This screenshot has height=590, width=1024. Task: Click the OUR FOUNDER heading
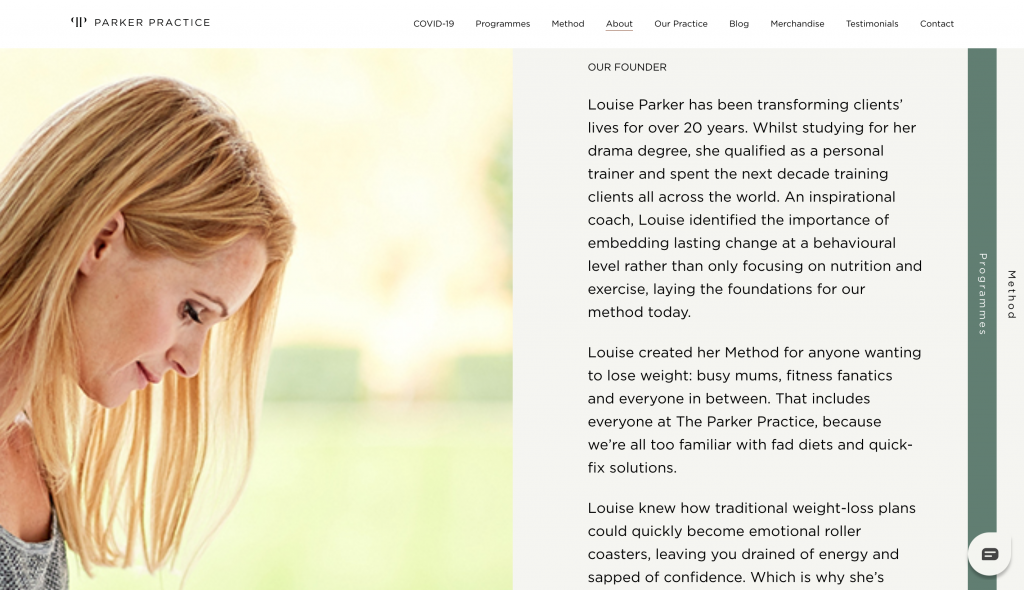[x=627, y=67]
